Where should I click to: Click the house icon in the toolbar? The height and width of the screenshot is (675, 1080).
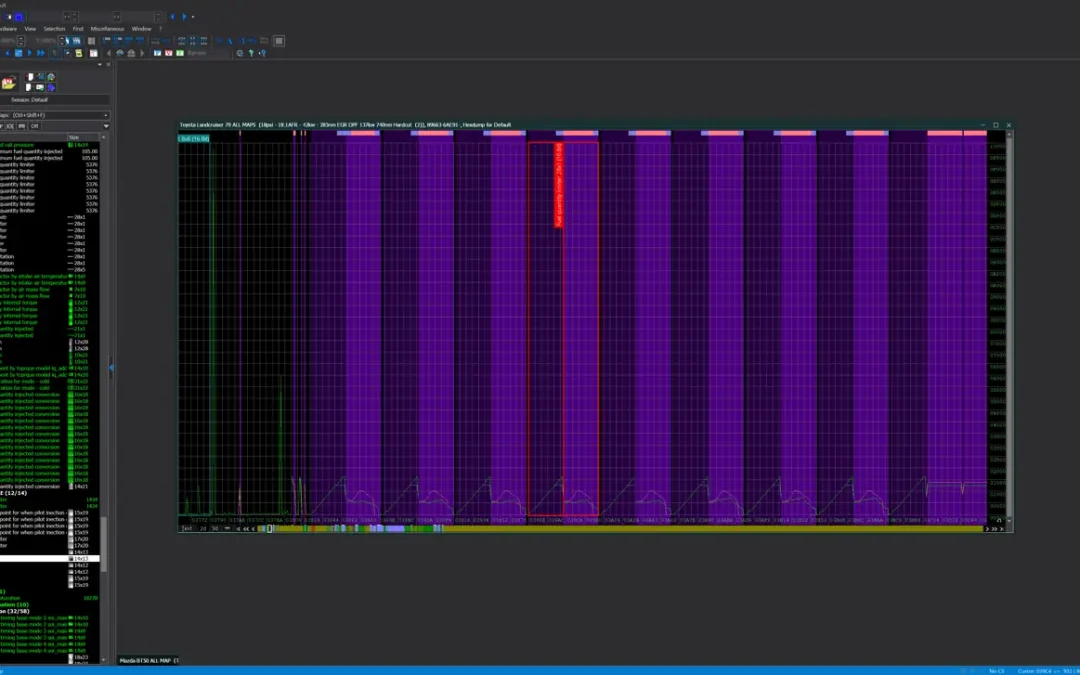(131, 53)
